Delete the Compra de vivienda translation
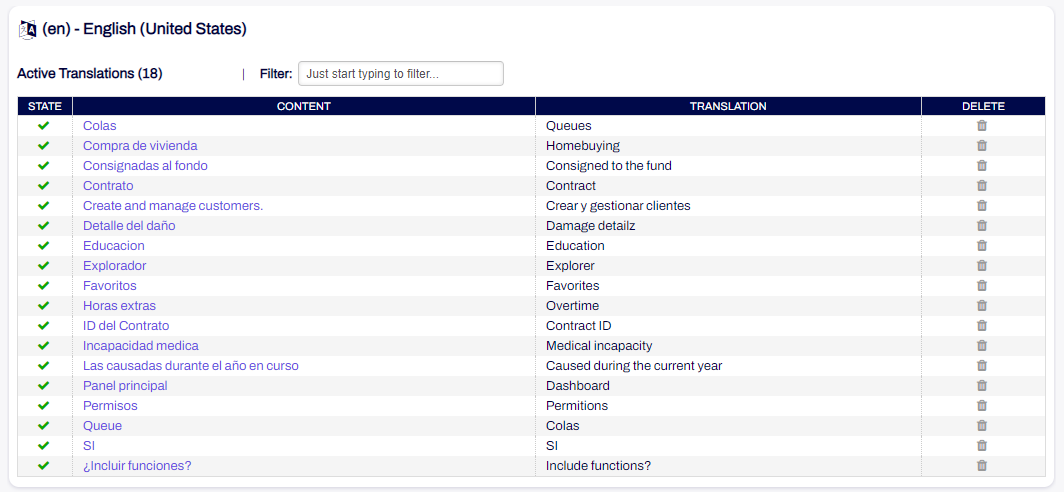This screenshot has width=1064, height=492. pos(981,146)
